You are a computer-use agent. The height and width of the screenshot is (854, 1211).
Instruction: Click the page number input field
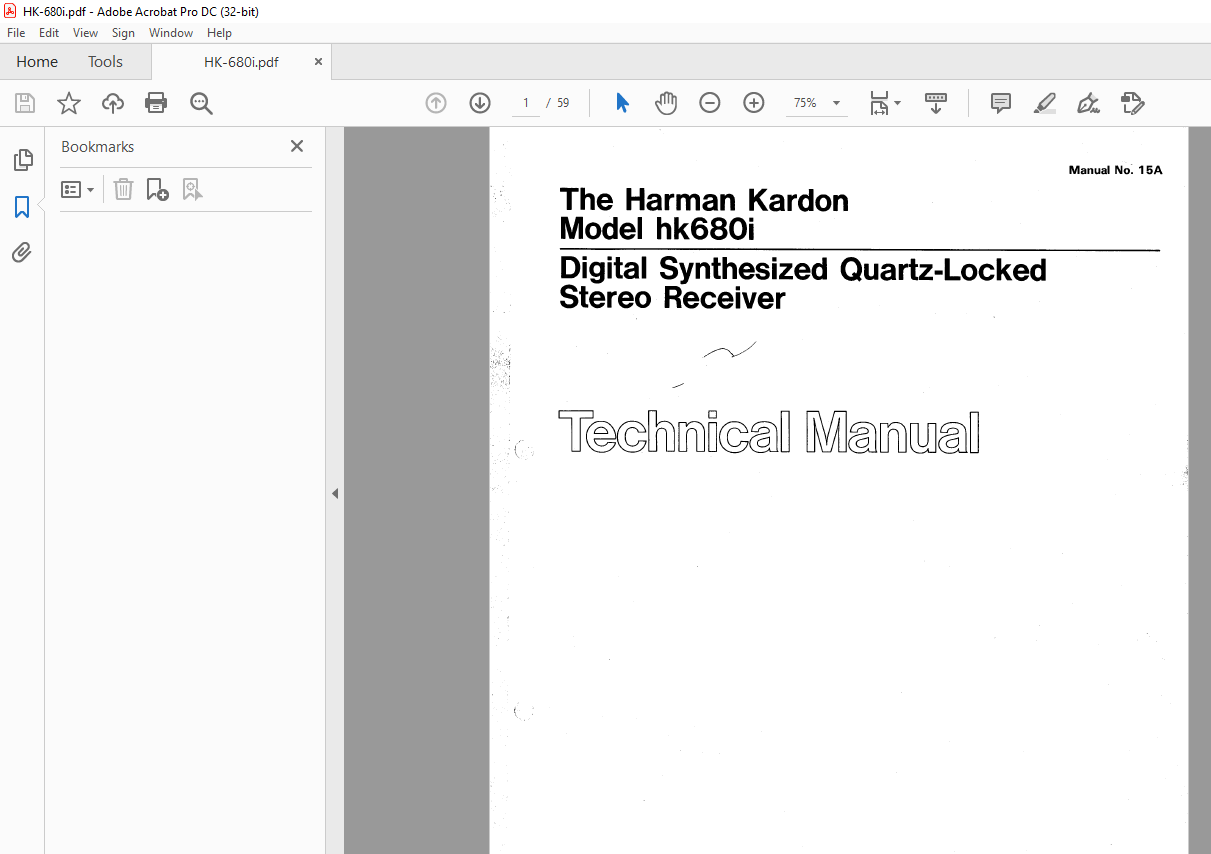pos(525,103)
